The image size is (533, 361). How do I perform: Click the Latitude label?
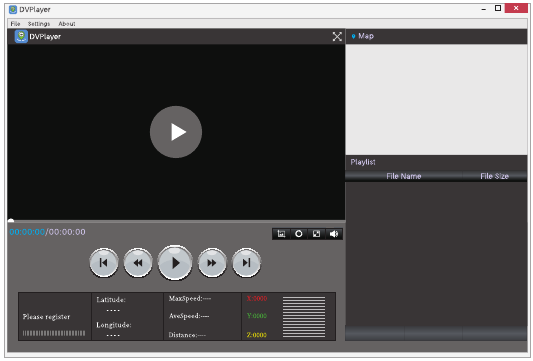click(x=111, y=300)
